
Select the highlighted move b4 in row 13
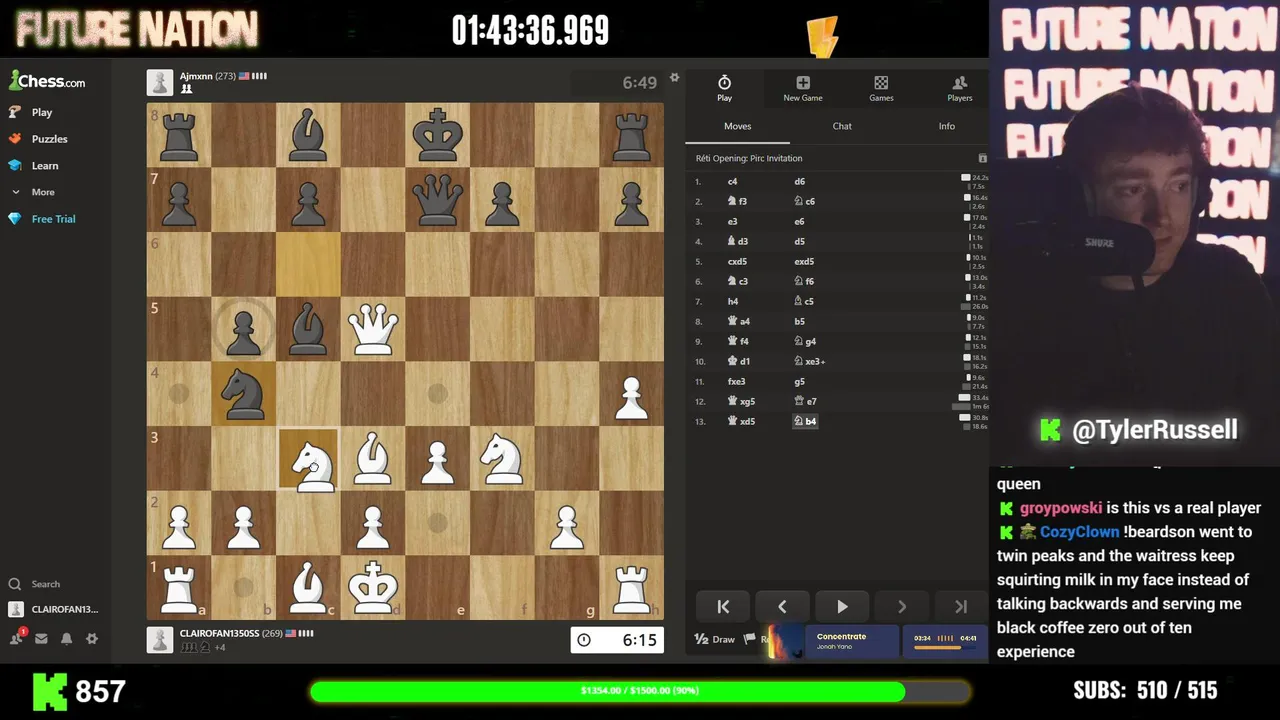tap(805, 421)
